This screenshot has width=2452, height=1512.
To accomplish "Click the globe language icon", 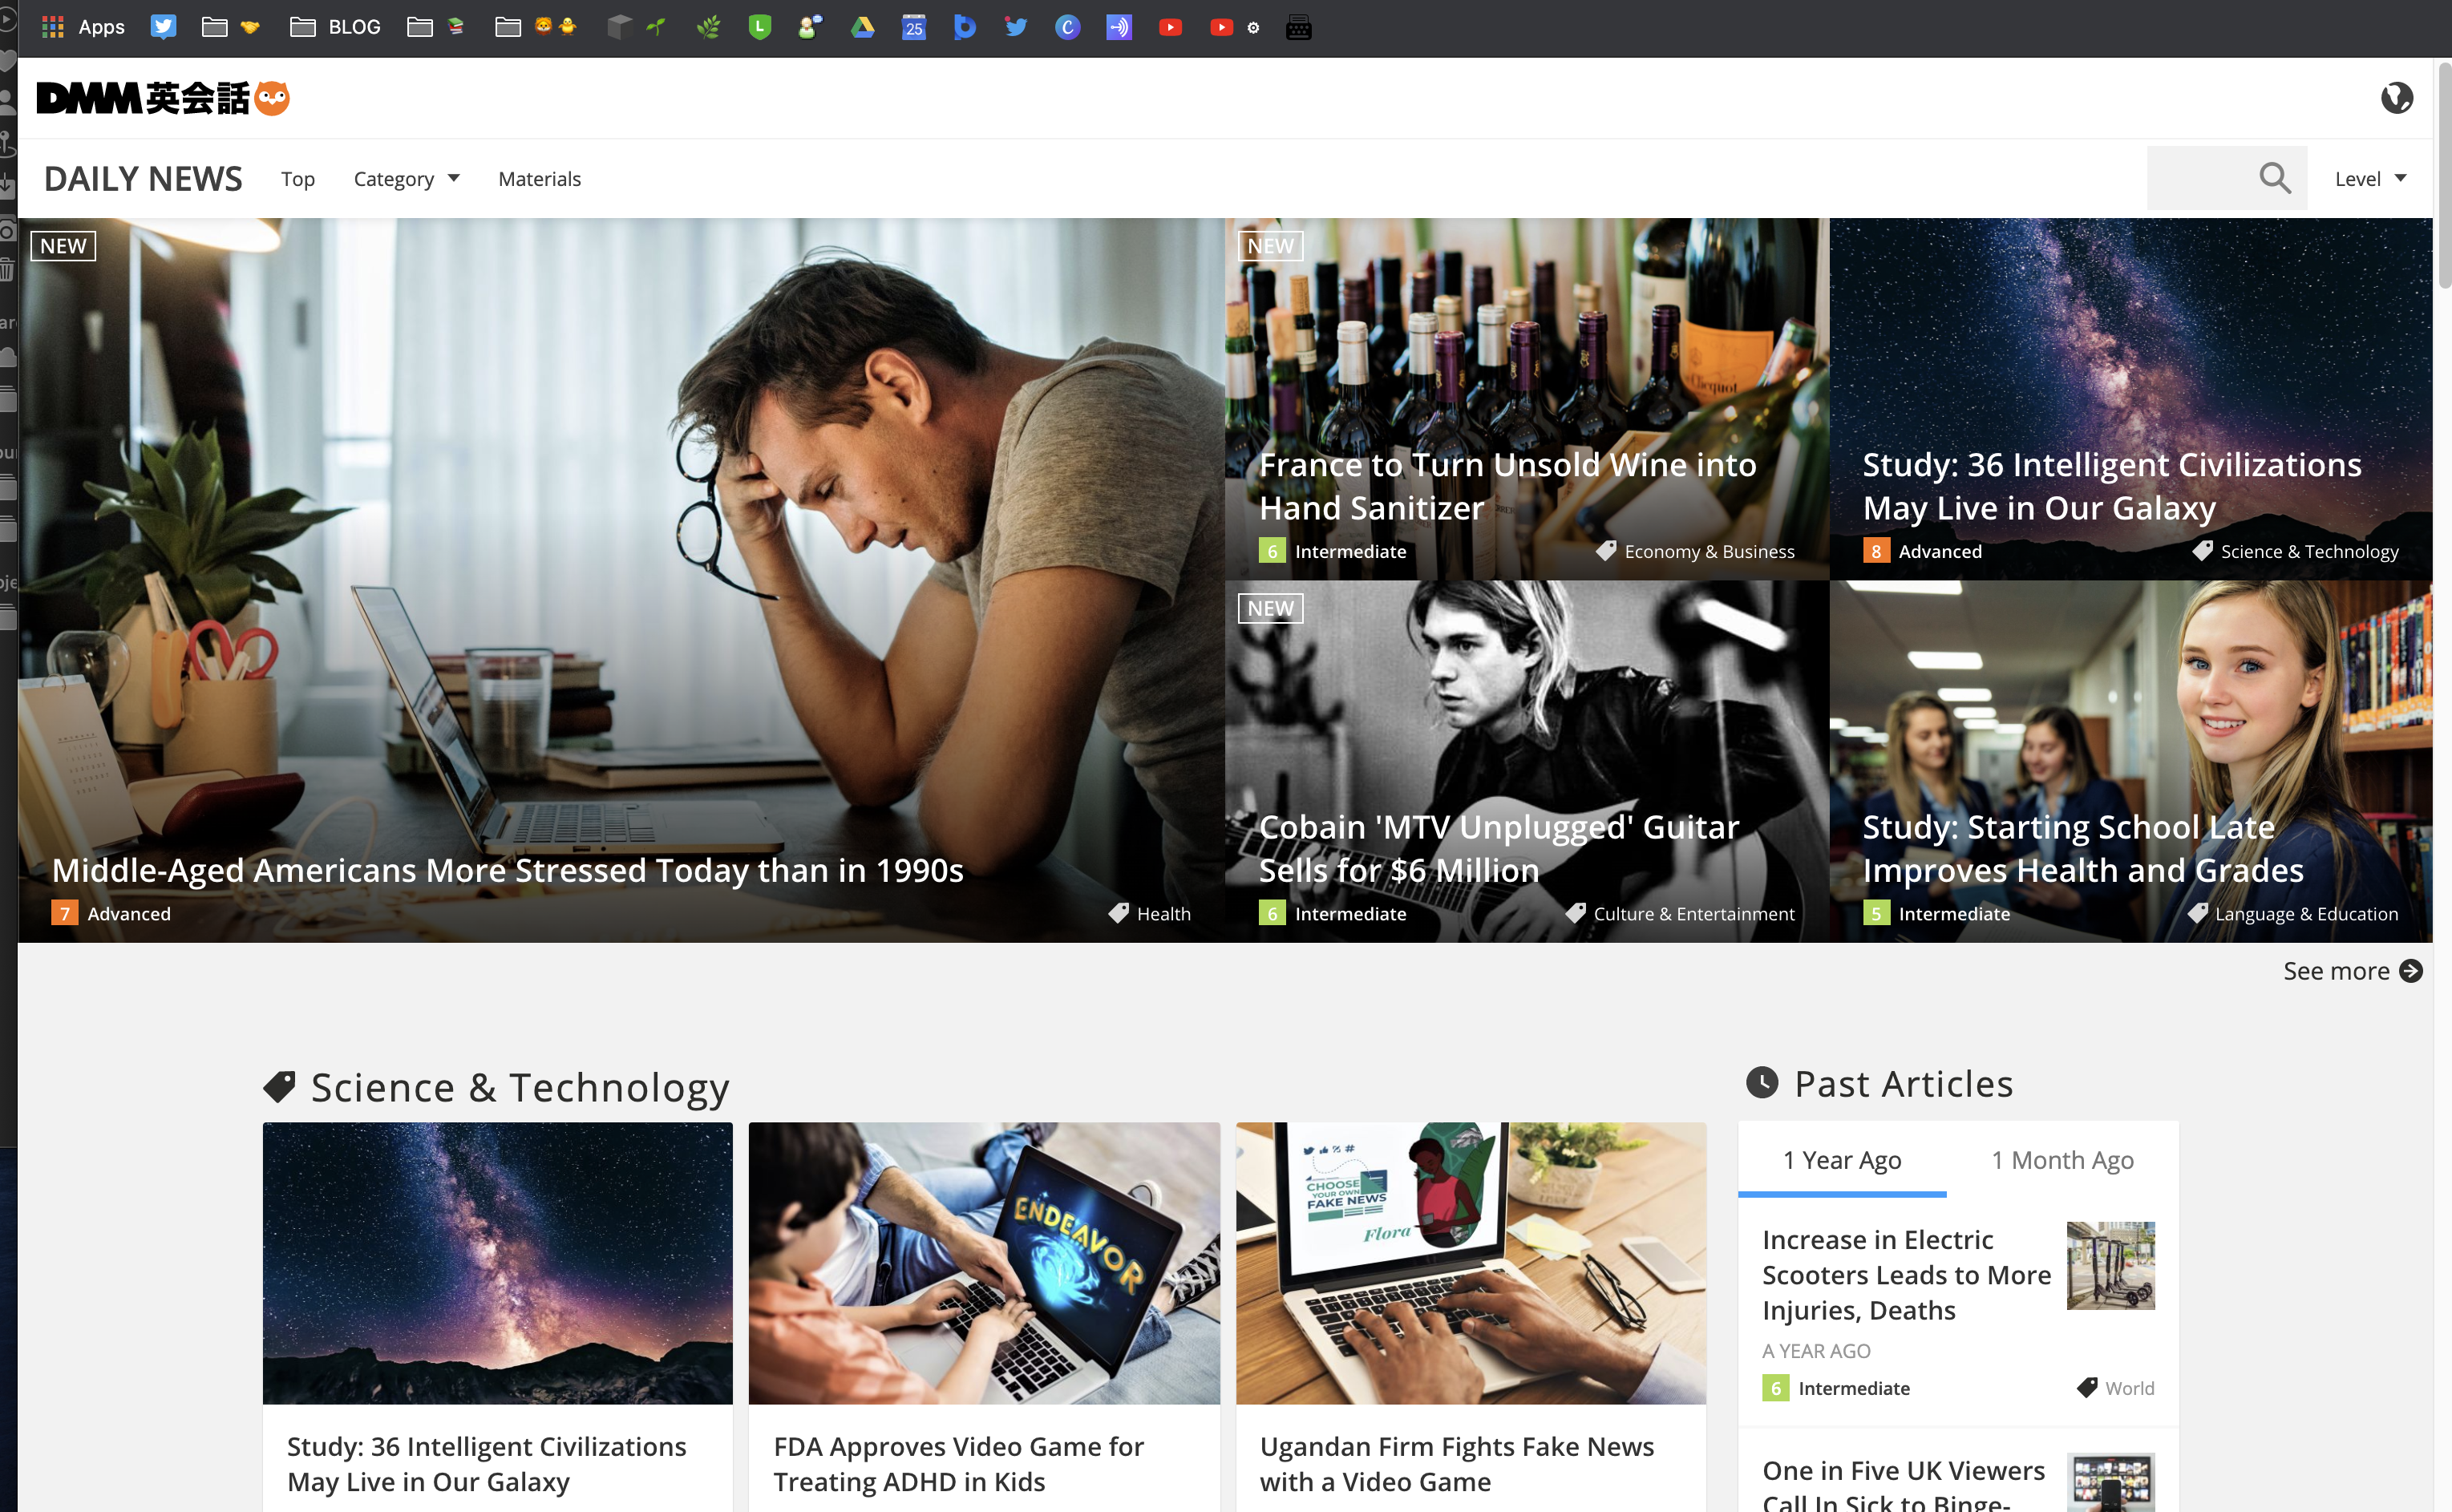I will [2396, 98].
